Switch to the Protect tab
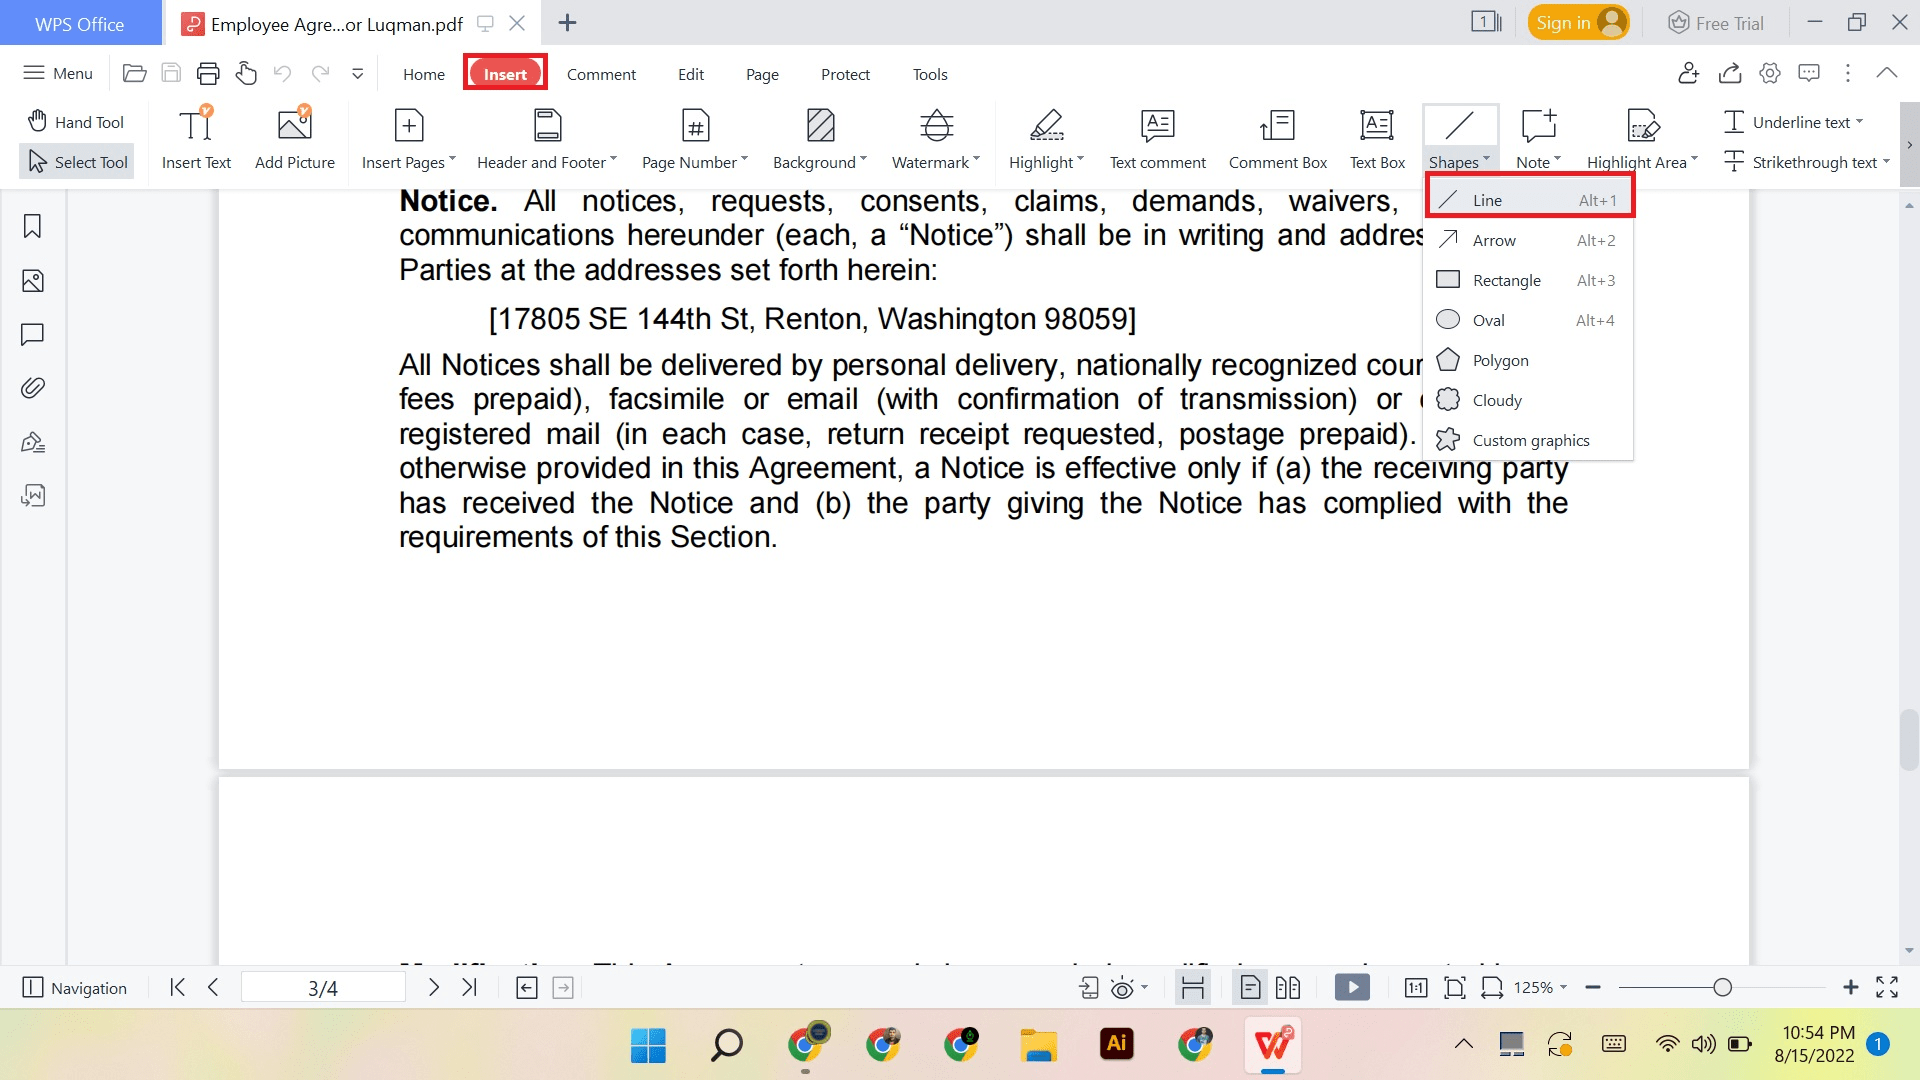Viewport: 1920px width, 1080px height. click(845, 74)
